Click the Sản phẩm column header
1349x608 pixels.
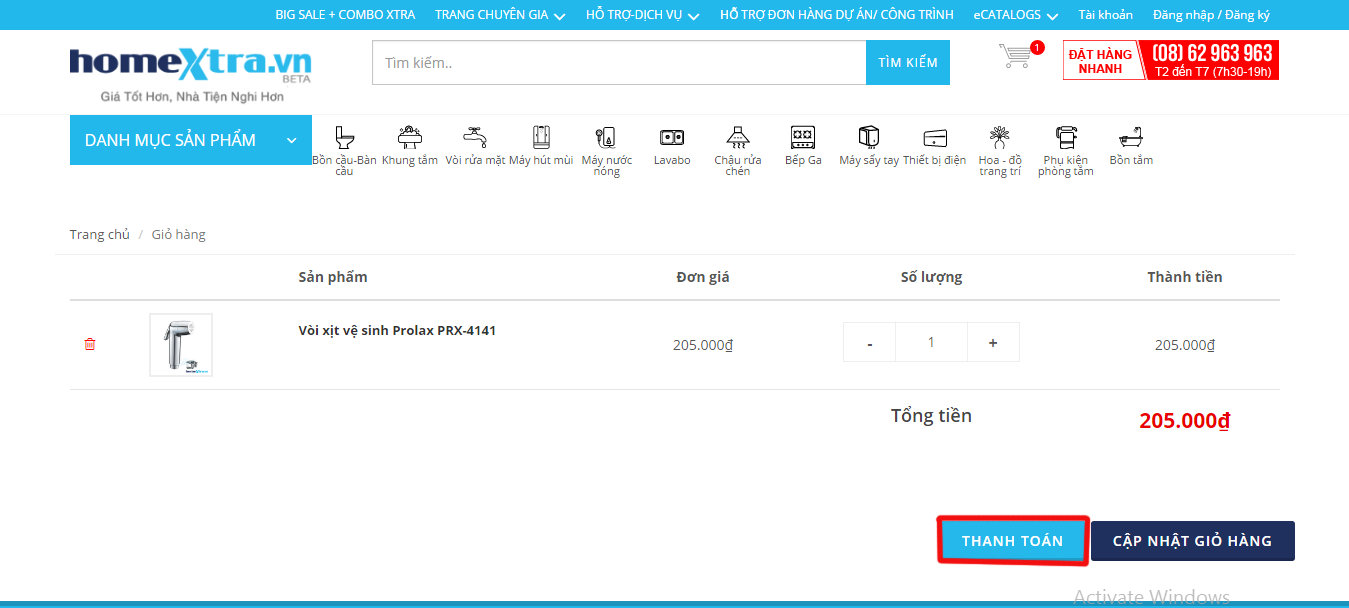click(333, 277)
